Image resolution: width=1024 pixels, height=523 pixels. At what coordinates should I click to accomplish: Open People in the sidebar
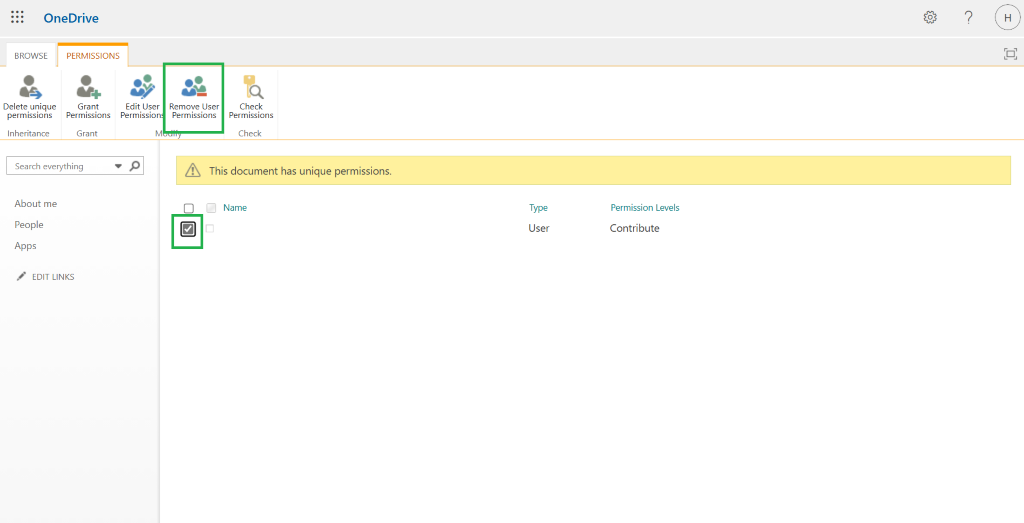pos(29,225)
